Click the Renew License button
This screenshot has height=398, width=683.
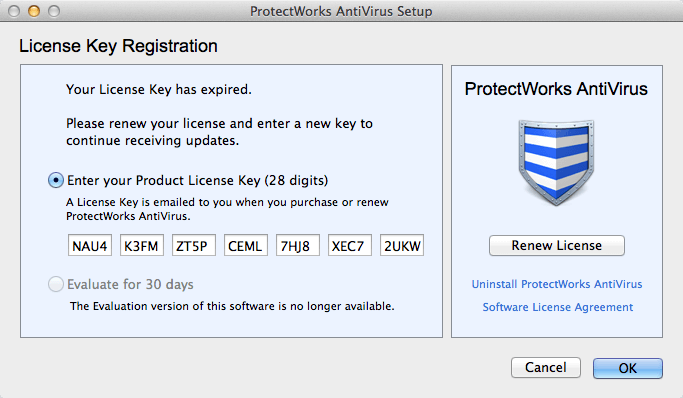click(557, 246)
